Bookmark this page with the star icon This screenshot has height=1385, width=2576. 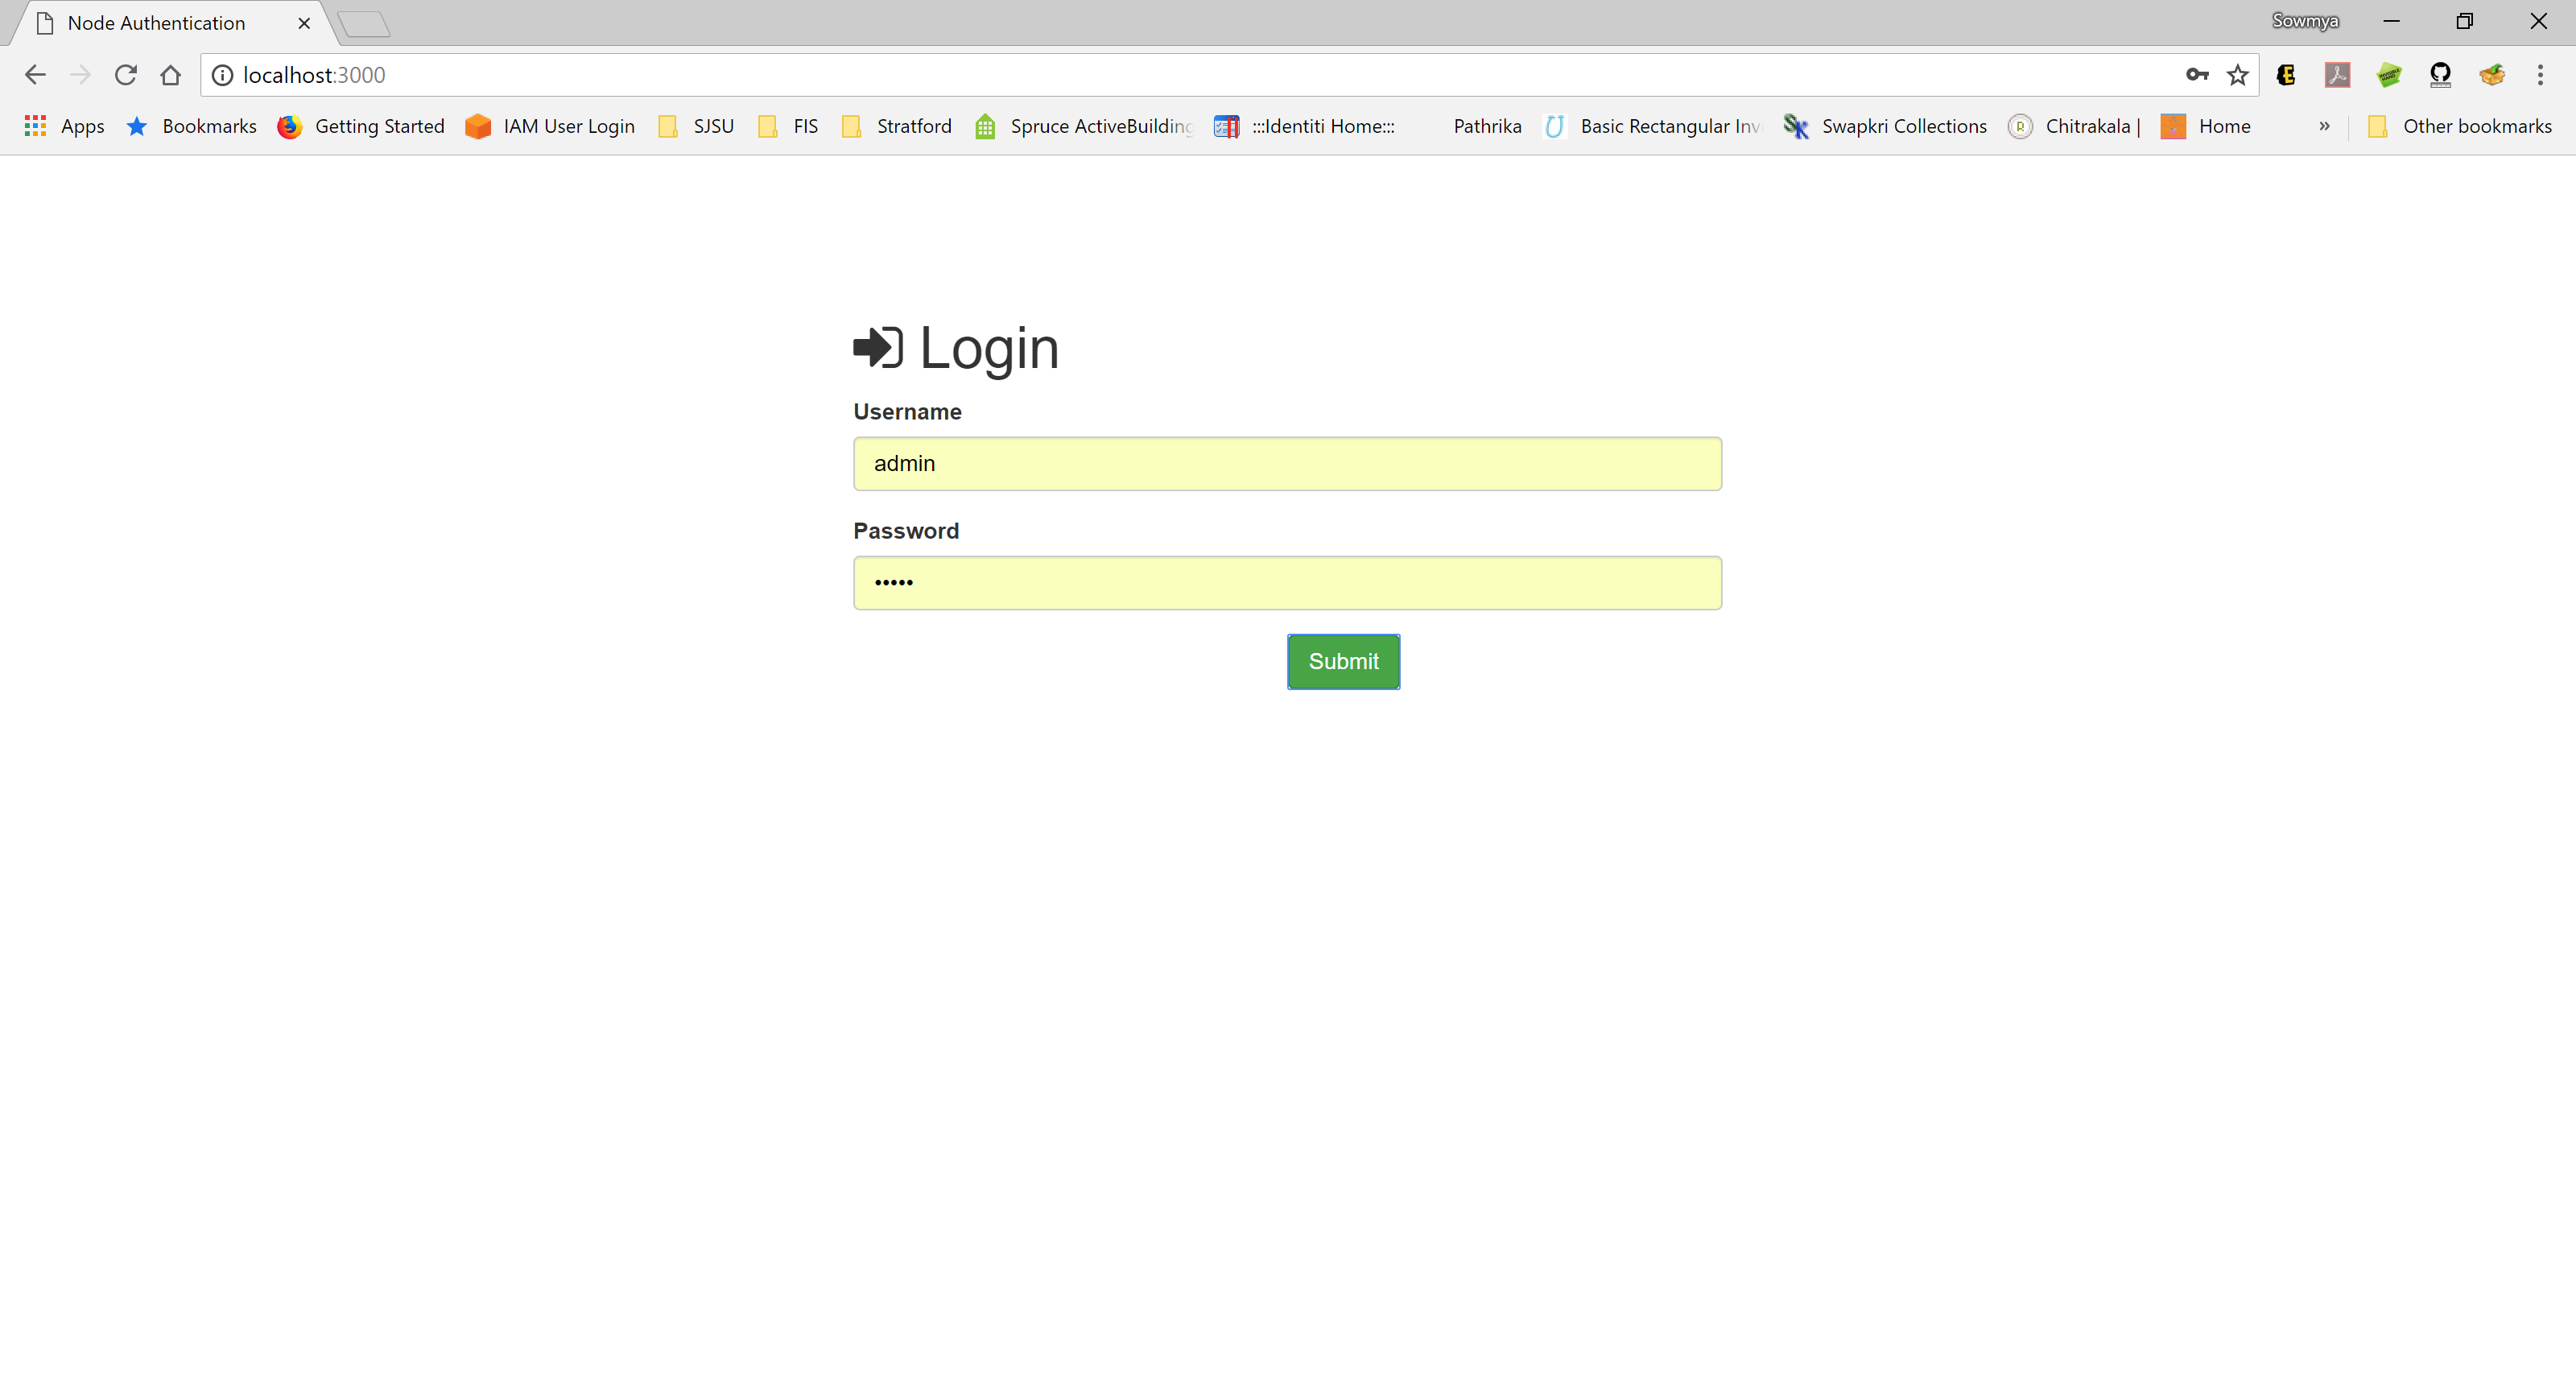click(2238, 75)
